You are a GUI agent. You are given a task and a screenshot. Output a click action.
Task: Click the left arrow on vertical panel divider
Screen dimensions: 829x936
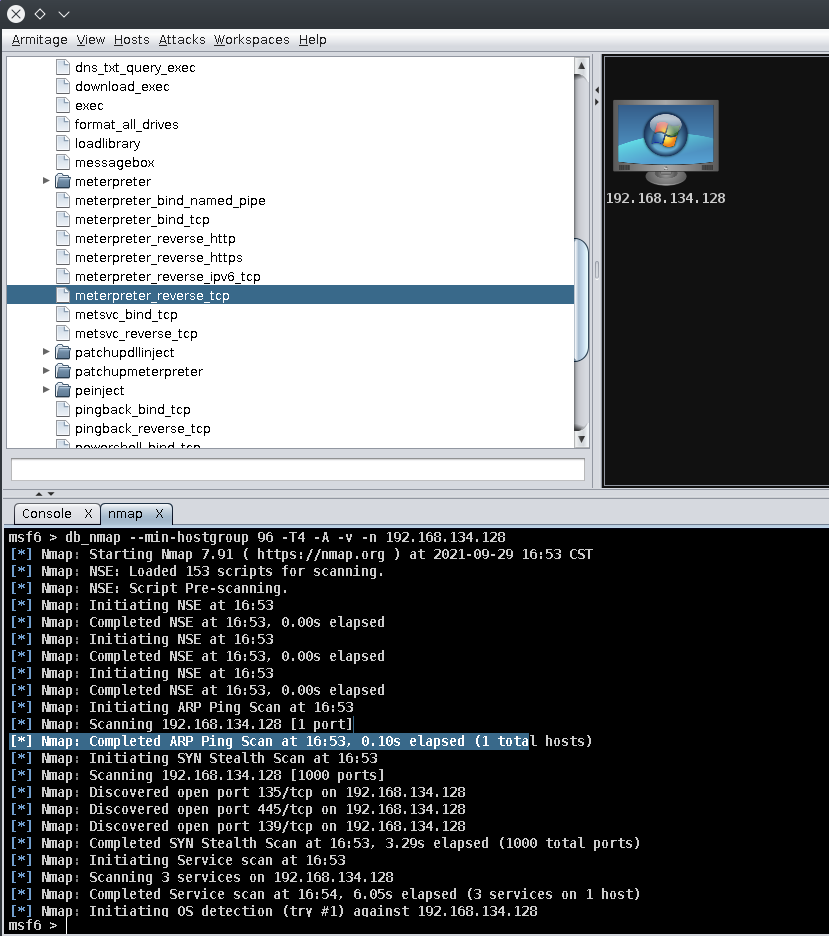point(597,90)
